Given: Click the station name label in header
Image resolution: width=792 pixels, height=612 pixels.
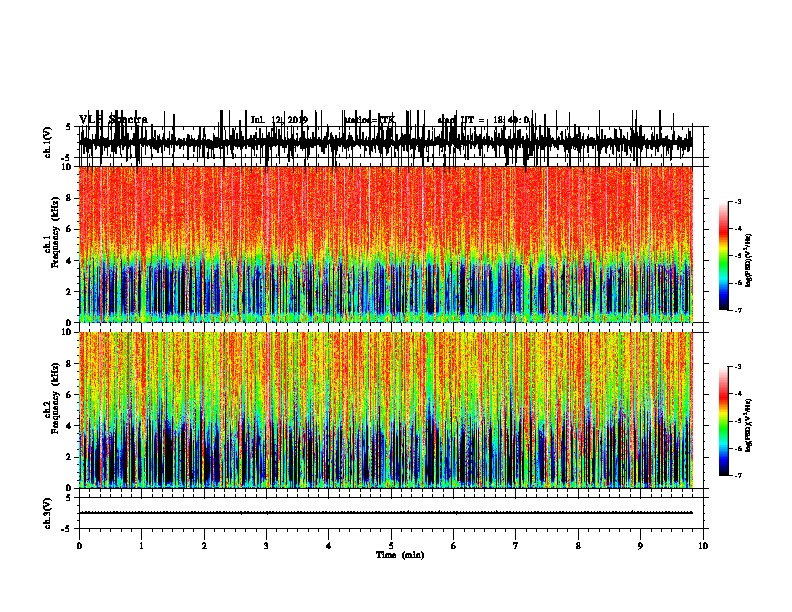Looking at the screenshot, I should pos(370,120).
